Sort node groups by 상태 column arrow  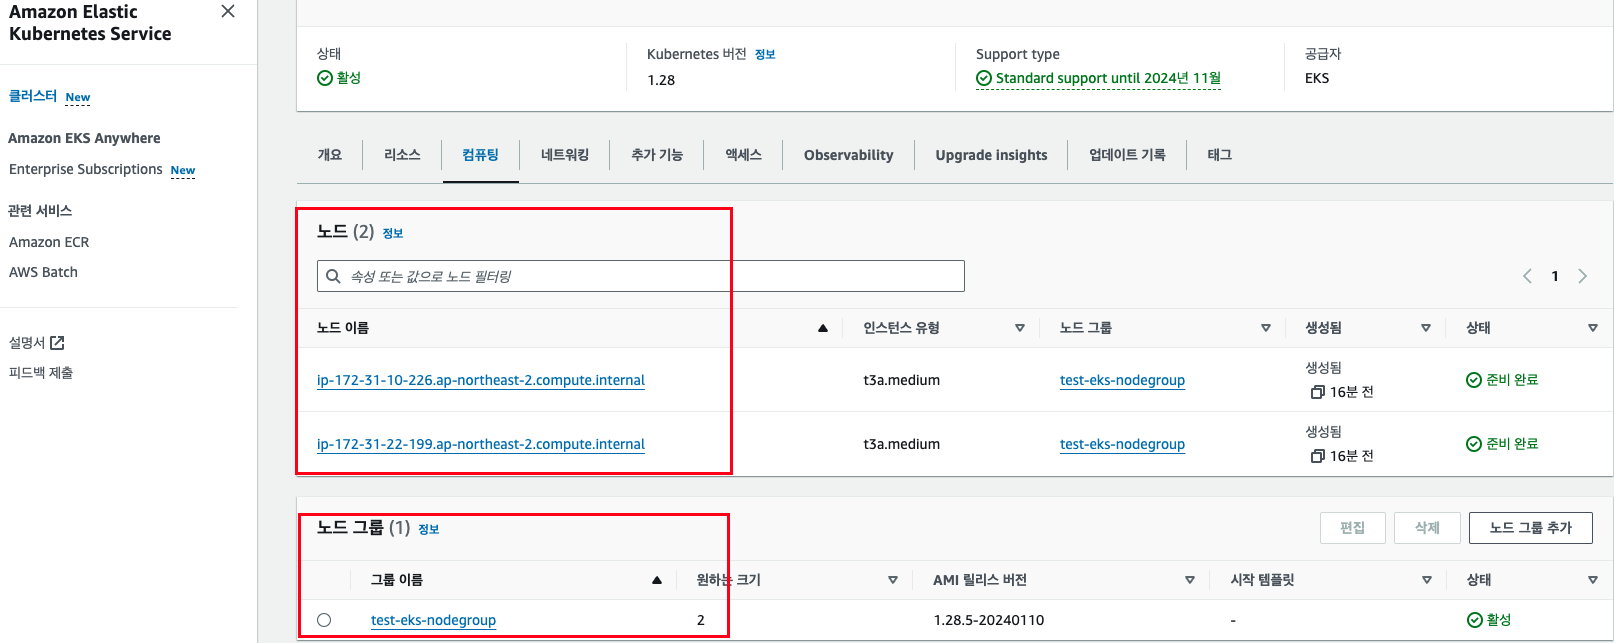tap(1593, 580)
